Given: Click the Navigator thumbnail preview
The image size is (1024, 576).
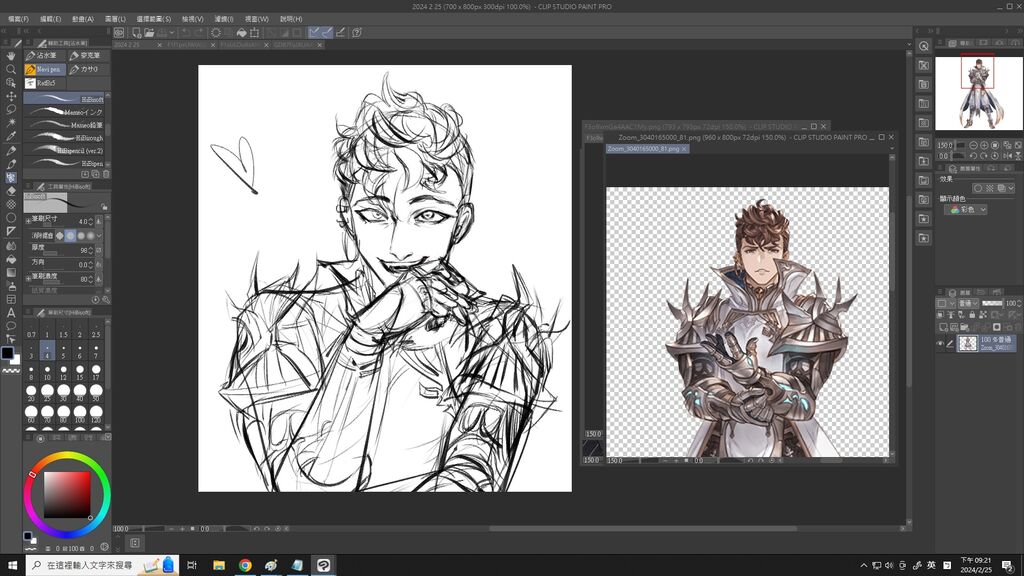Looking at the screenshot, I should click(979, 93).
